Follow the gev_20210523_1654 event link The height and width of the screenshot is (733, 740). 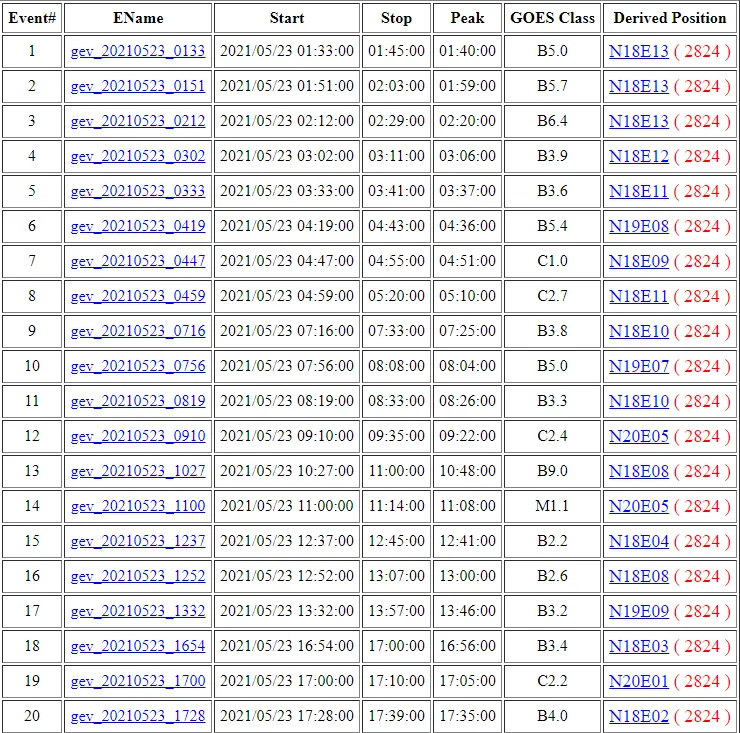[138, 646]
